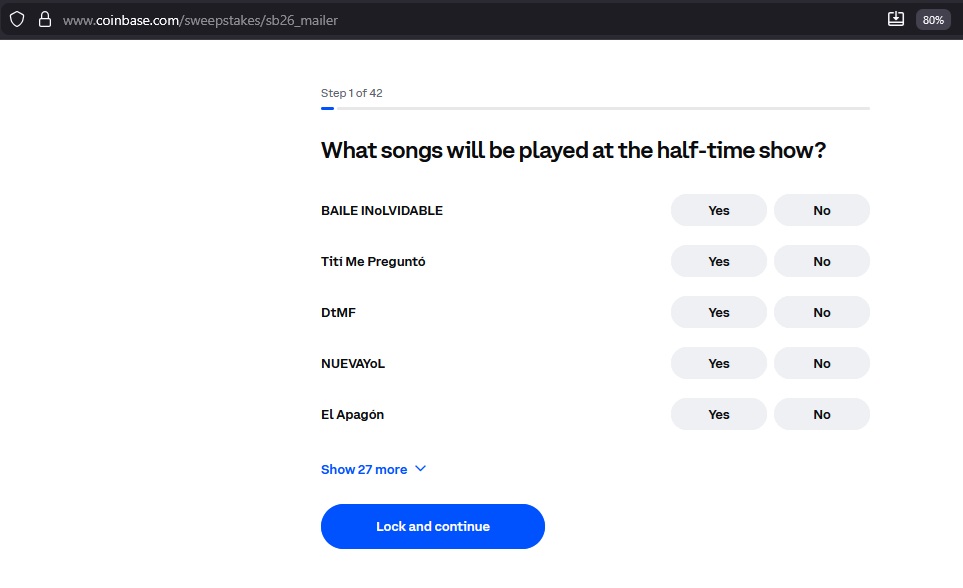Choose No for Tití Me Preguntó
The image size is (963, 588).
821,262
